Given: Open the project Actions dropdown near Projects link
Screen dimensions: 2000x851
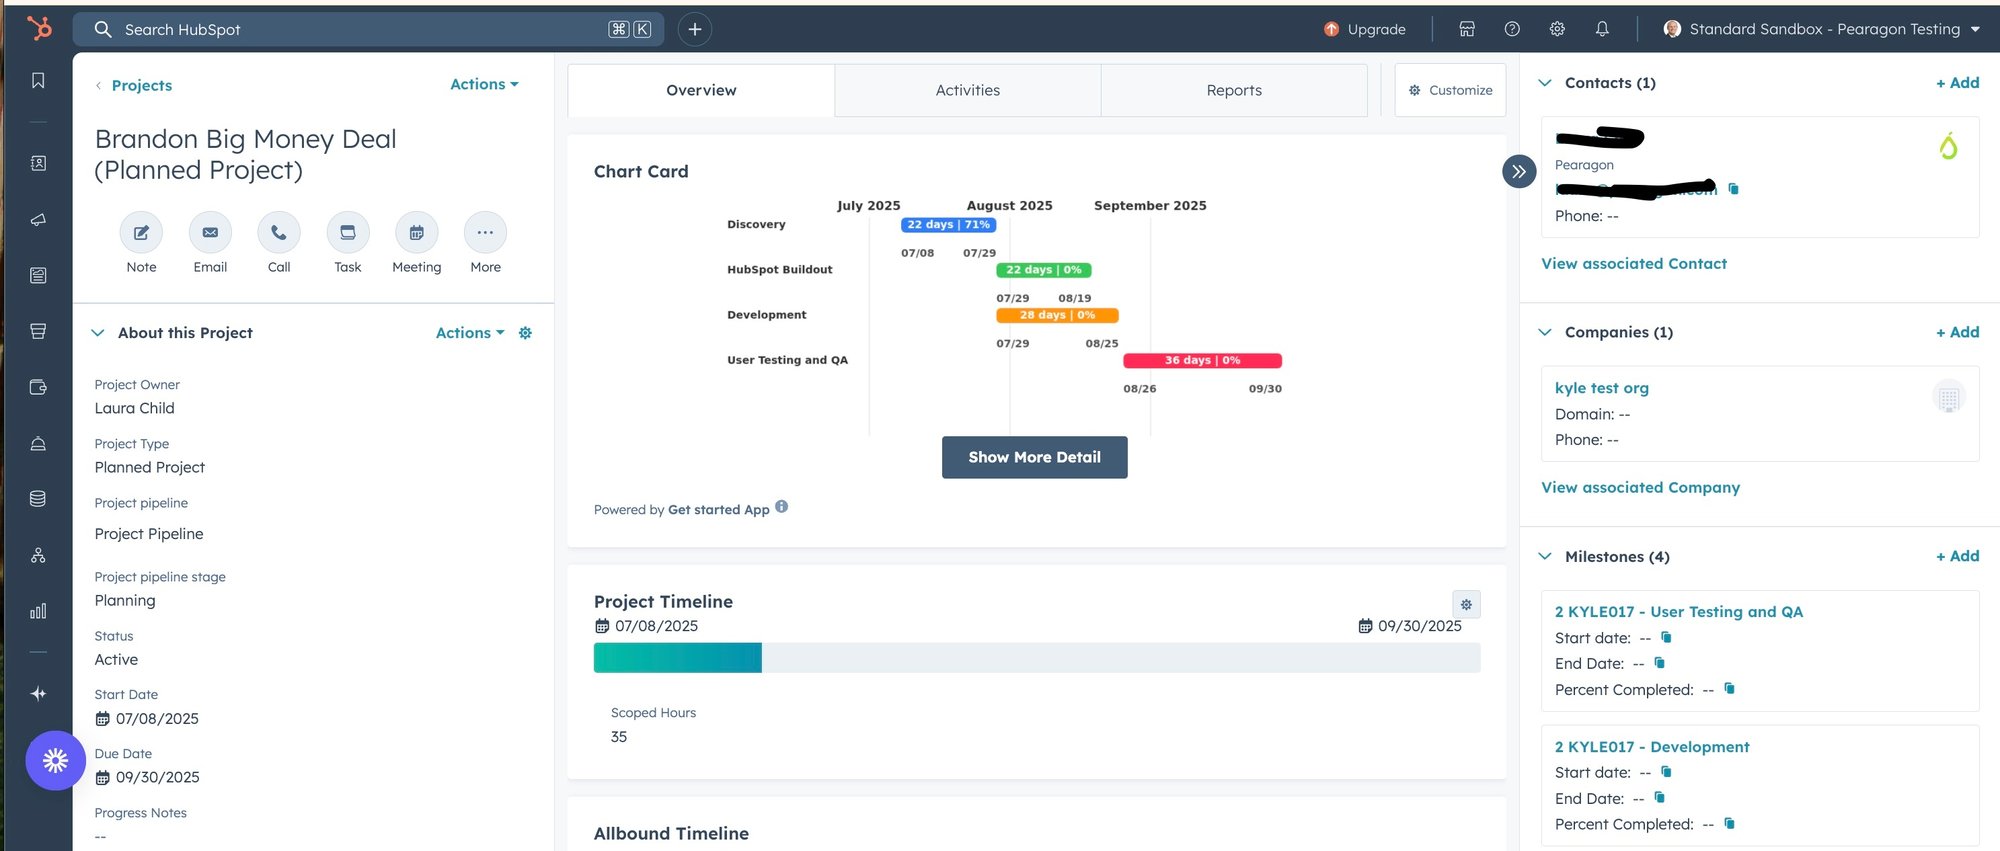Looking at the screenshot, I should (484, 84).
